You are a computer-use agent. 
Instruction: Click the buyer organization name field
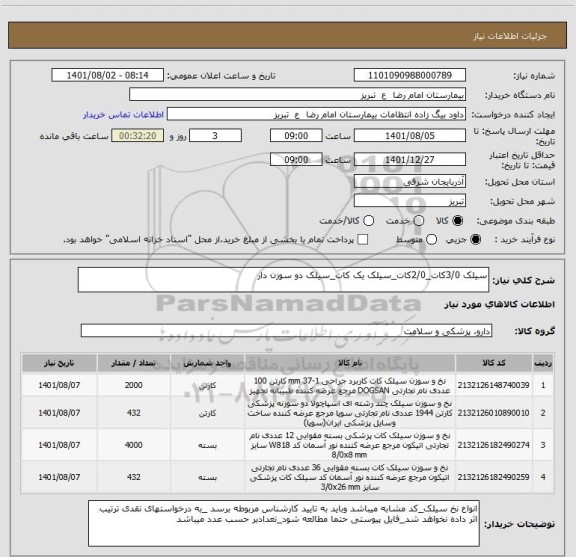coord(298,95)
